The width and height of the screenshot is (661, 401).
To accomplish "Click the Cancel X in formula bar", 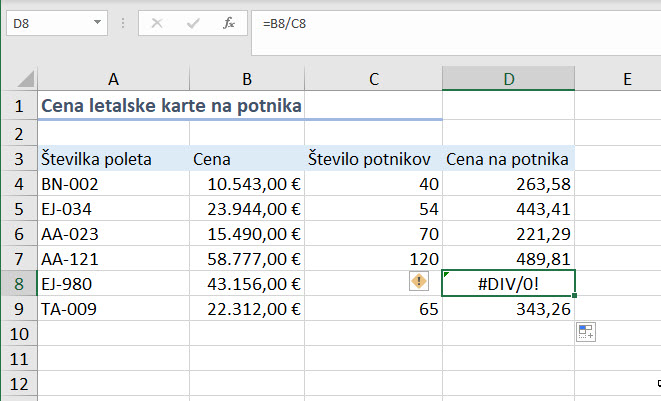I will [x=157, y=23].
